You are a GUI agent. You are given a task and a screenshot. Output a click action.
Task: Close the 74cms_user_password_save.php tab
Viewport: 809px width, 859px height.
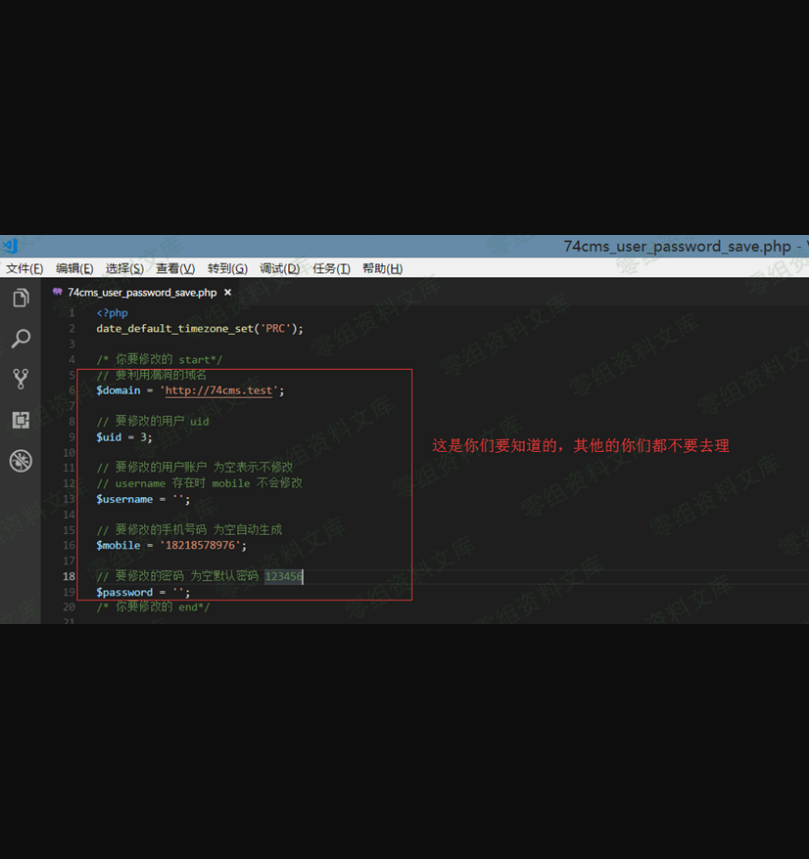click(x=228, y=292)
